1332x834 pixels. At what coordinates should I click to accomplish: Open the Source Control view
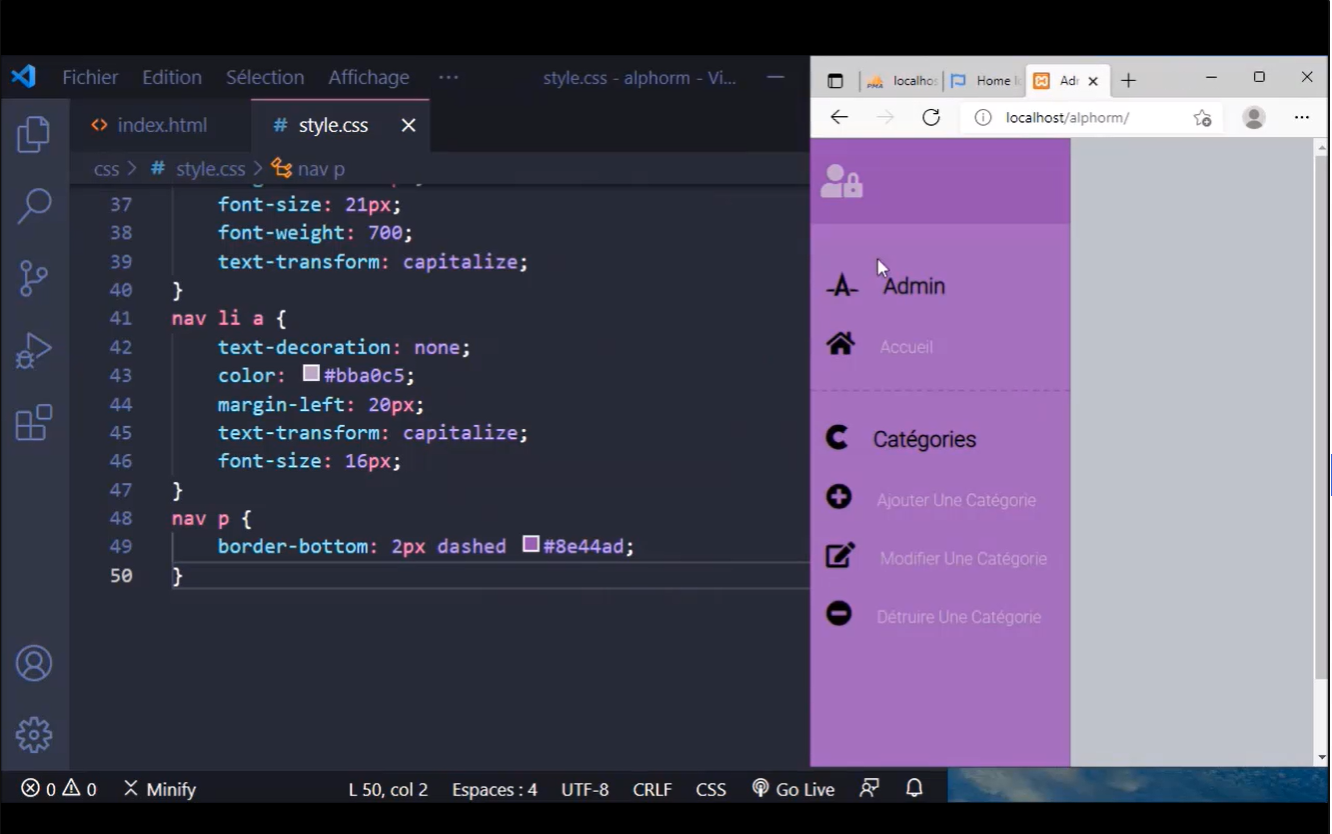click(34, 279)
